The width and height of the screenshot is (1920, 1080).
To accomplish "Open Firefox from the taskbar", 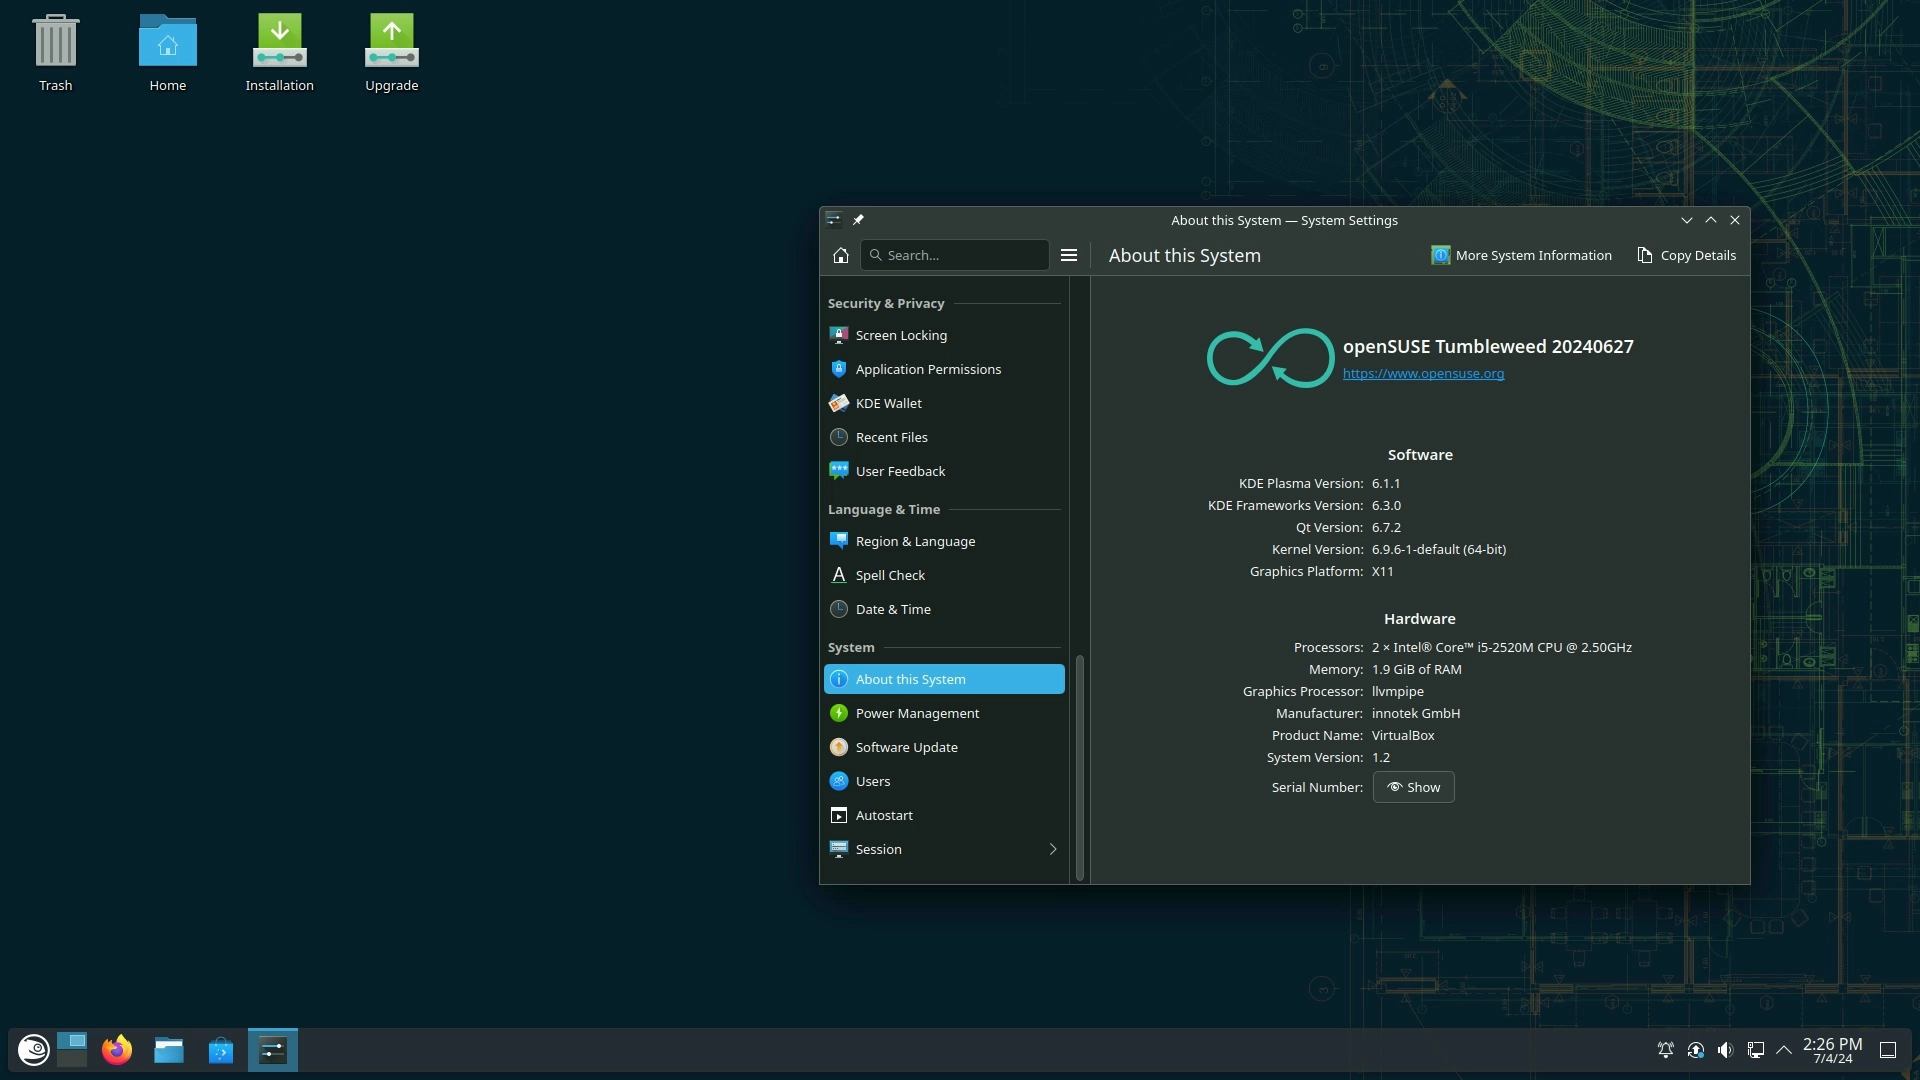I will pos(117,1050).
